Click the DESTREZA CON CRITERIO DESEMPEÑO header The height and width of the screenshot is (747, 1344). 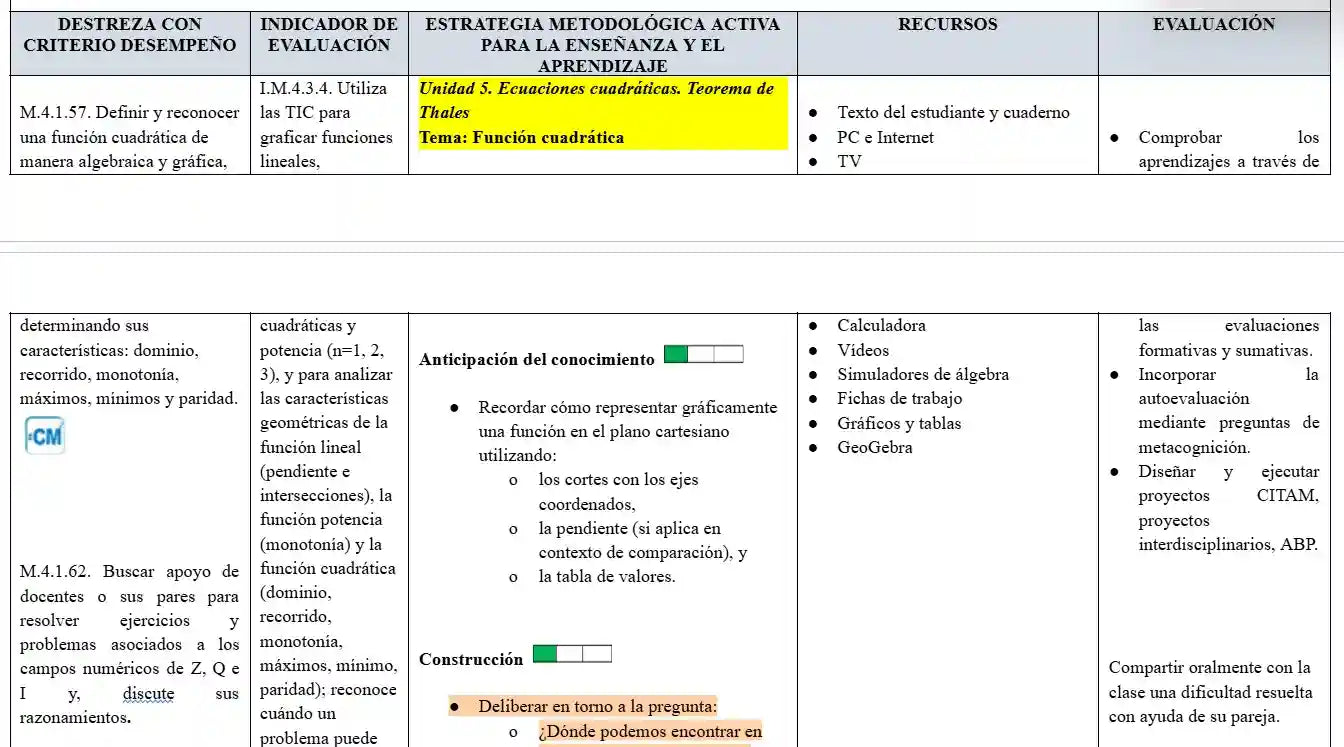(129, 34)
